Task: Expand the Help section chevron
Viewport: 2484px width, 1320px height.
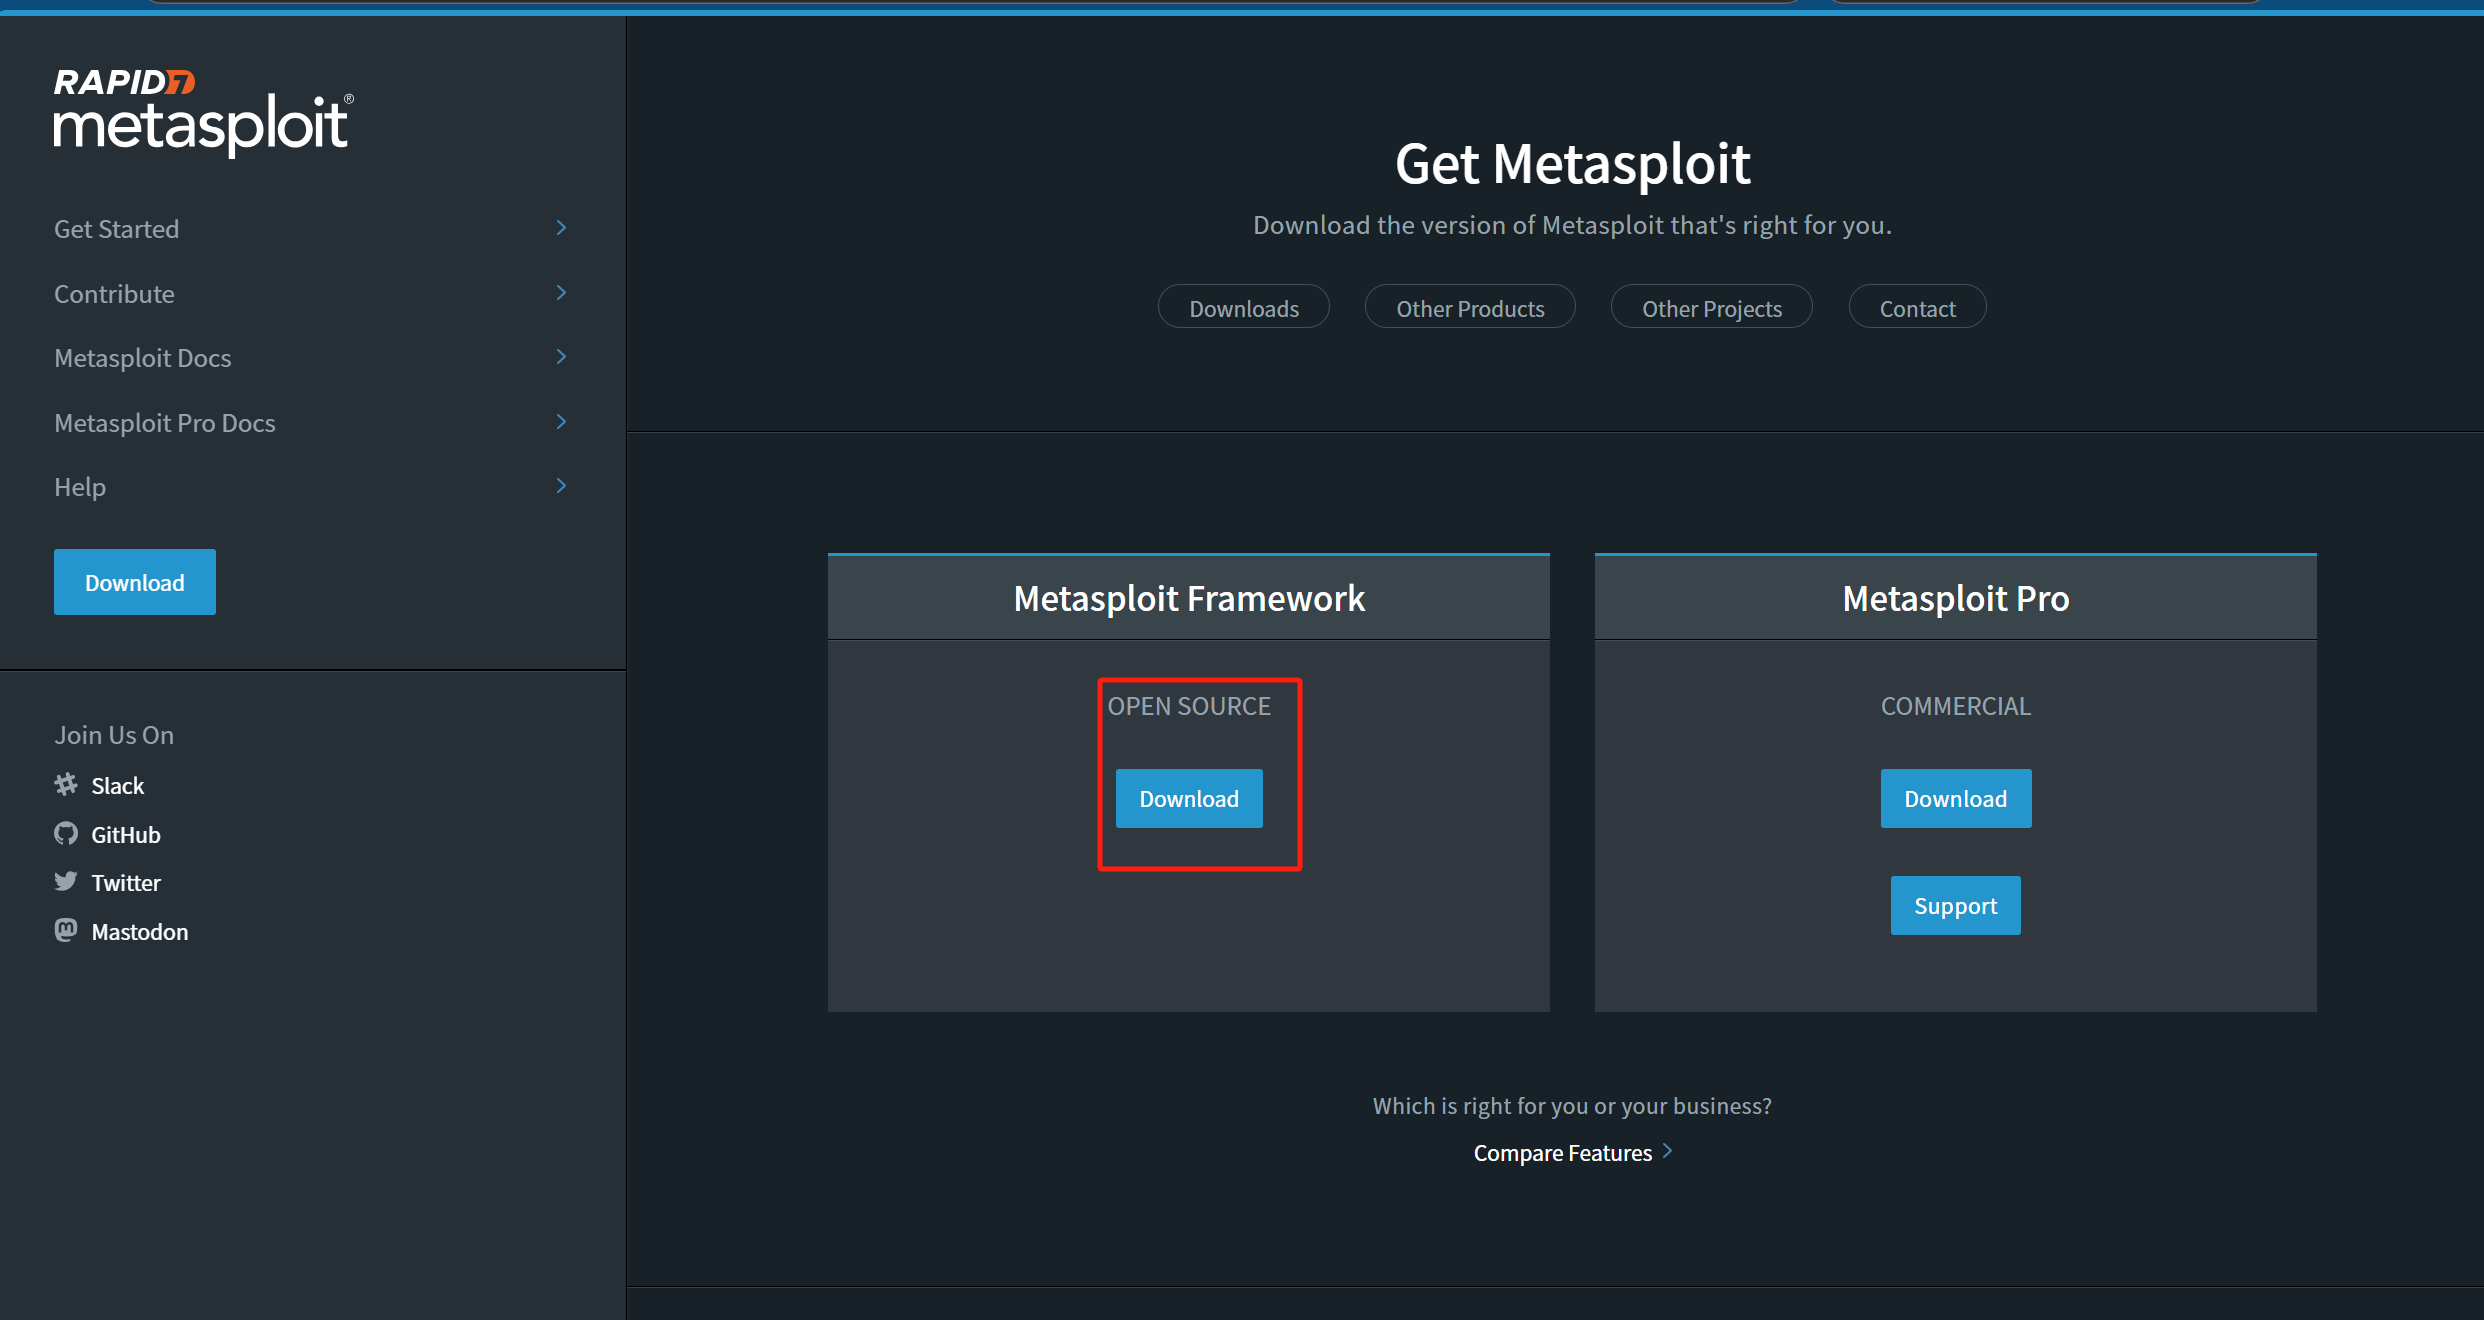Action: 561,486
